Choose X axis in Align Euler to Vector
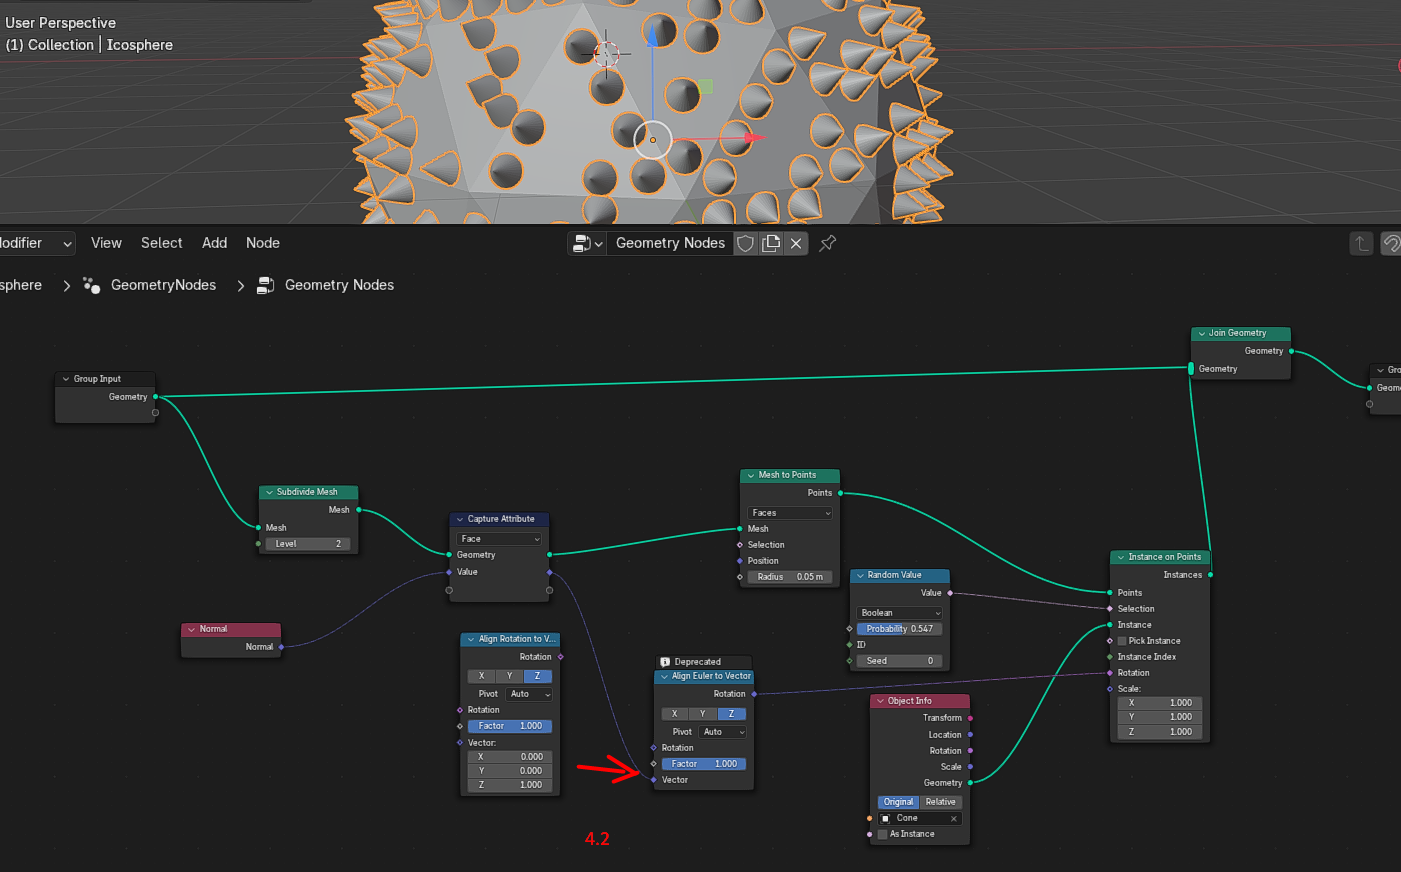 point(675,714)
